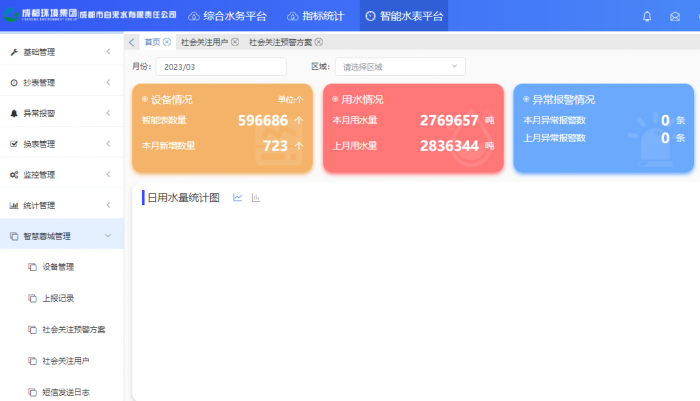Click the 上月异常报警数 label
700x401 pixels.
coord(554,138)
